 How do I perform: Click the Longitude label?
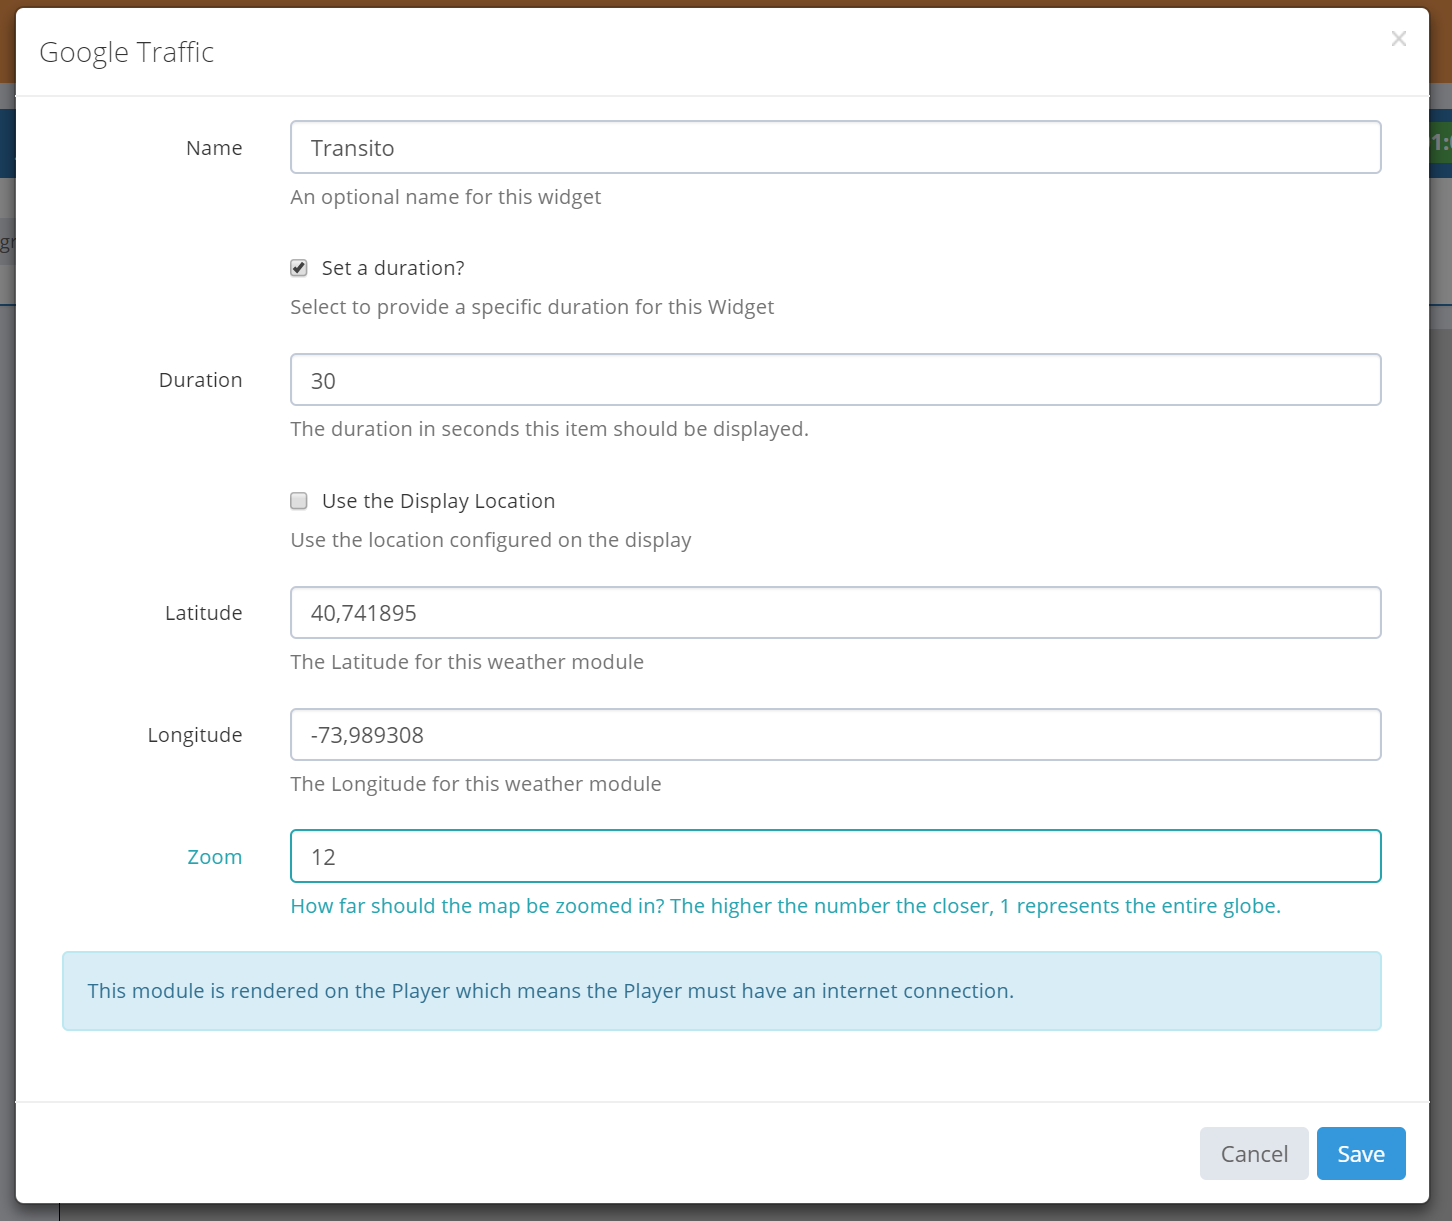(x=195, y=735)
